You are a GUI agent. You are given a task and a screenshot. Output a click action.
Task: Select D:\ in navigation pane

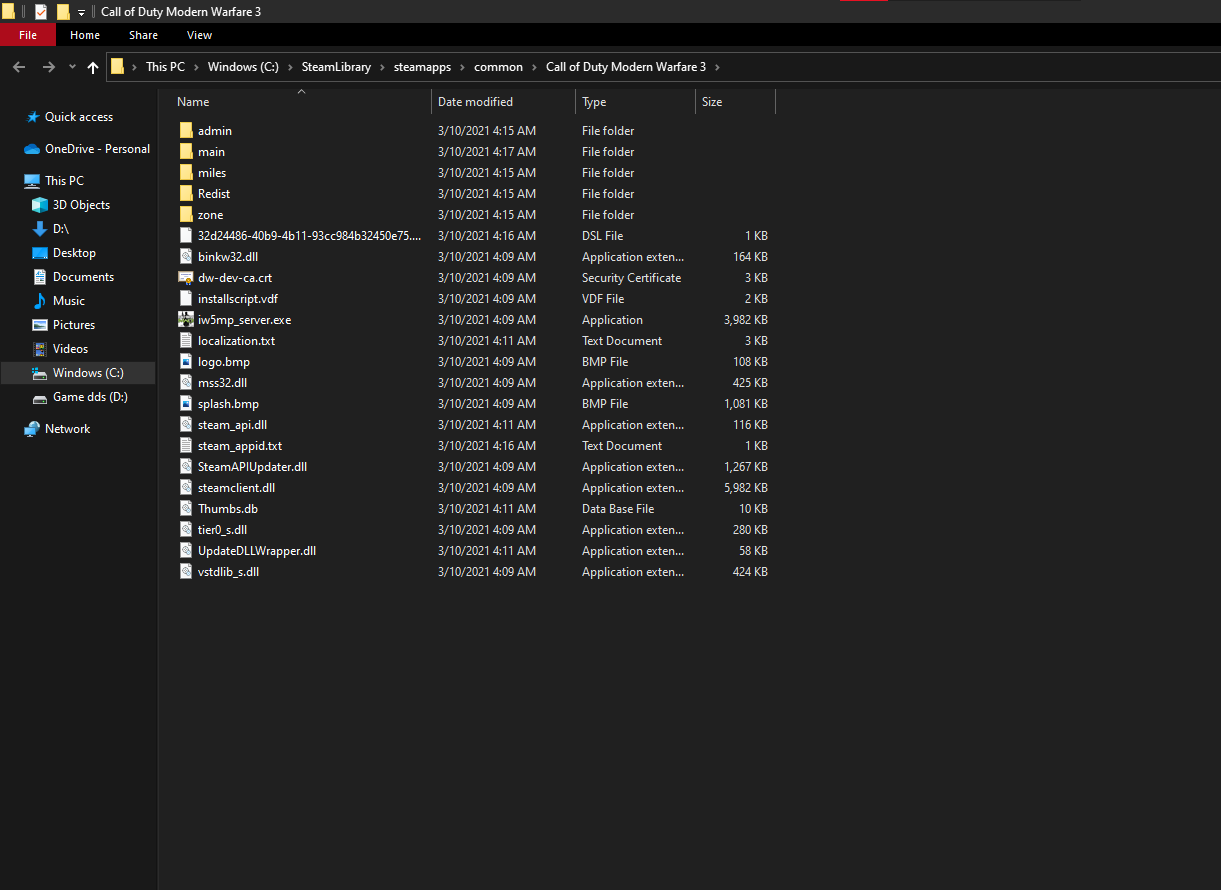click(61, 229)
